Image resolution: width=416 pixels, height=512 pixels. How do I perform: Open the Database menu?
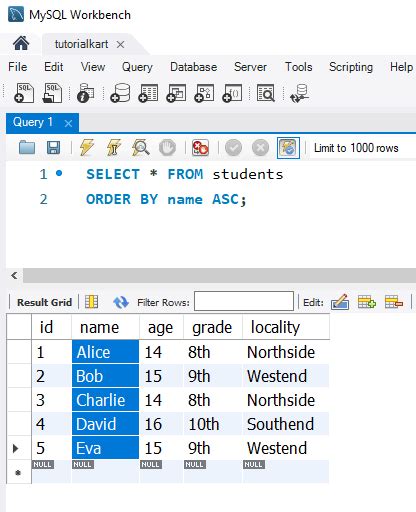click(194, 67)
